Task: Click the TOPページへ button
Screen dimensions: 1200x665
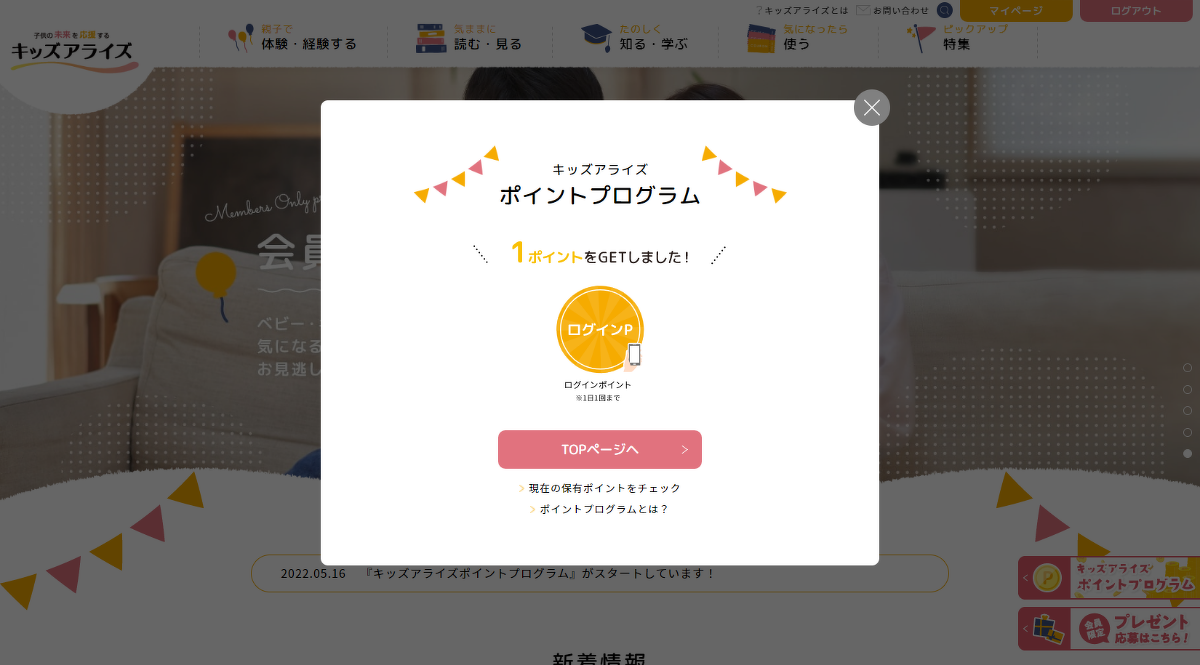Action: [600, 449]
